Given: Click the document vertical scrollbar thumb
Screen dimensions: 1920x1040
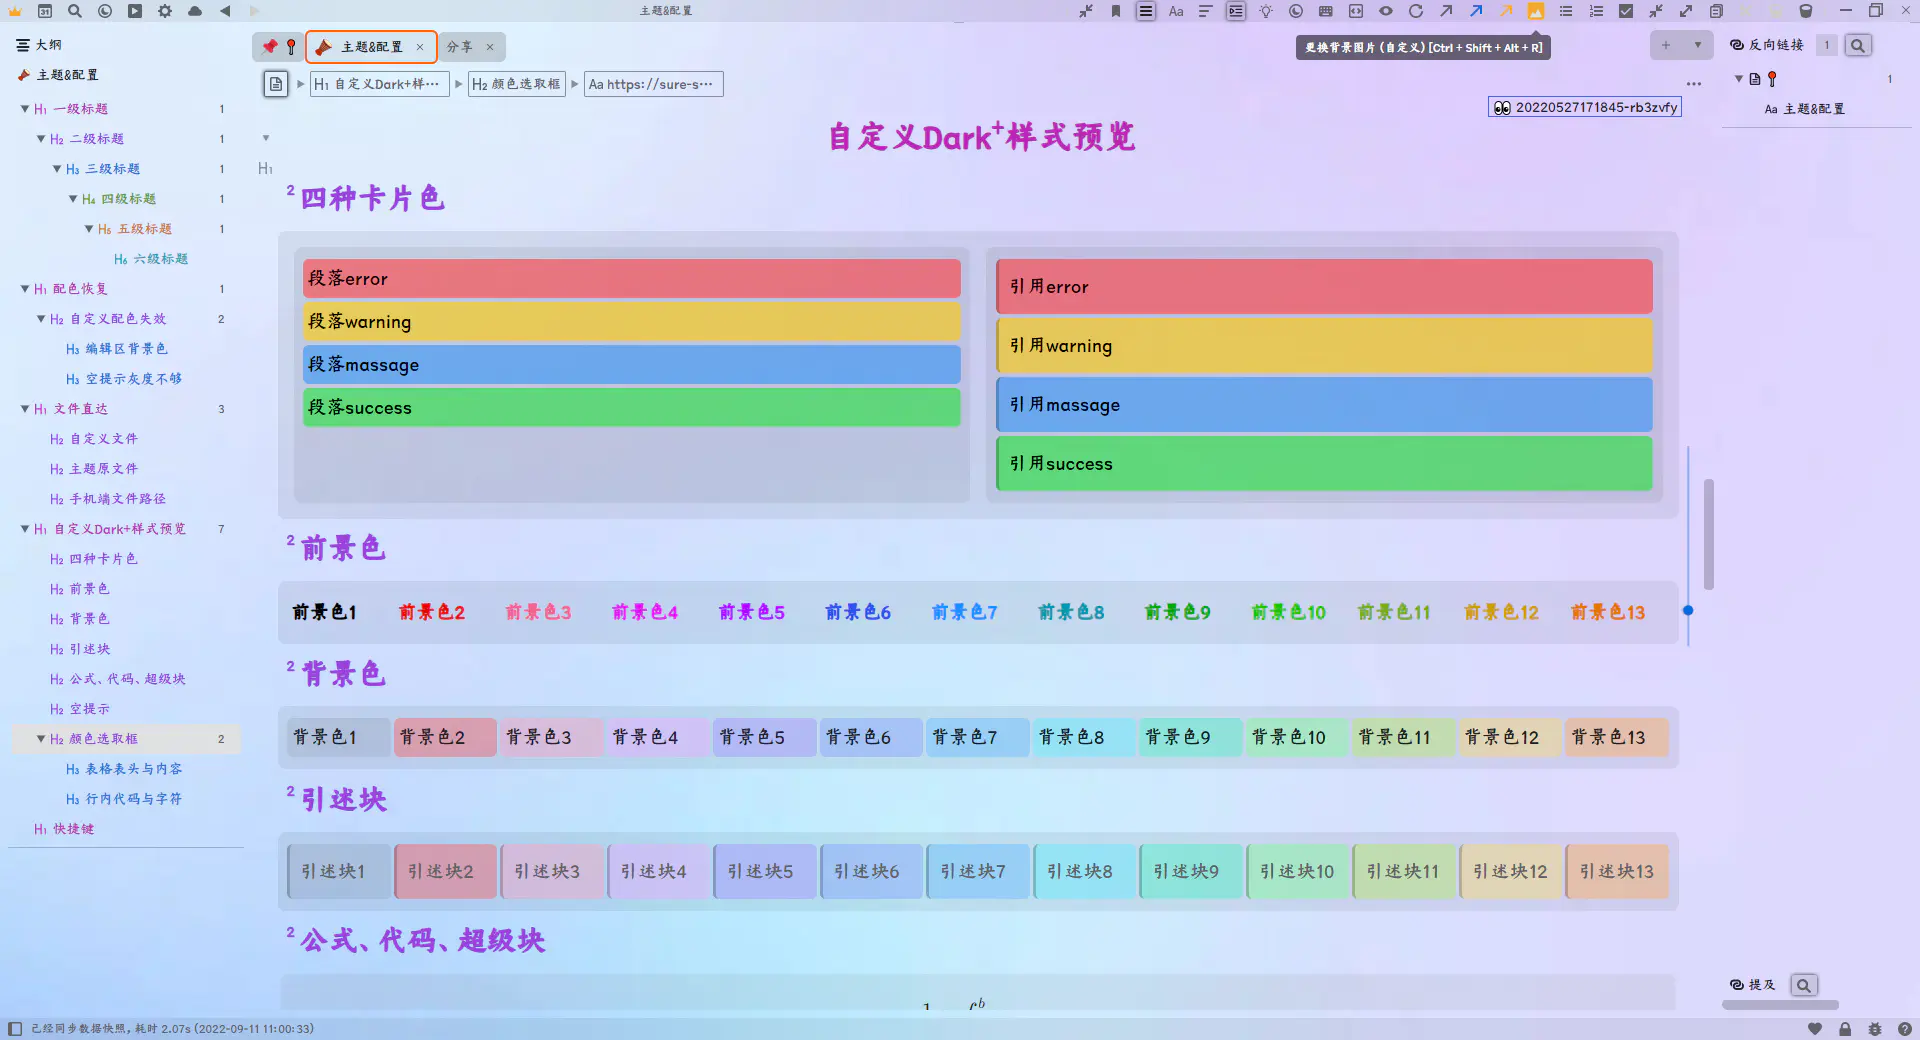Looking at the screenshot, I should tap(1709, 535).
